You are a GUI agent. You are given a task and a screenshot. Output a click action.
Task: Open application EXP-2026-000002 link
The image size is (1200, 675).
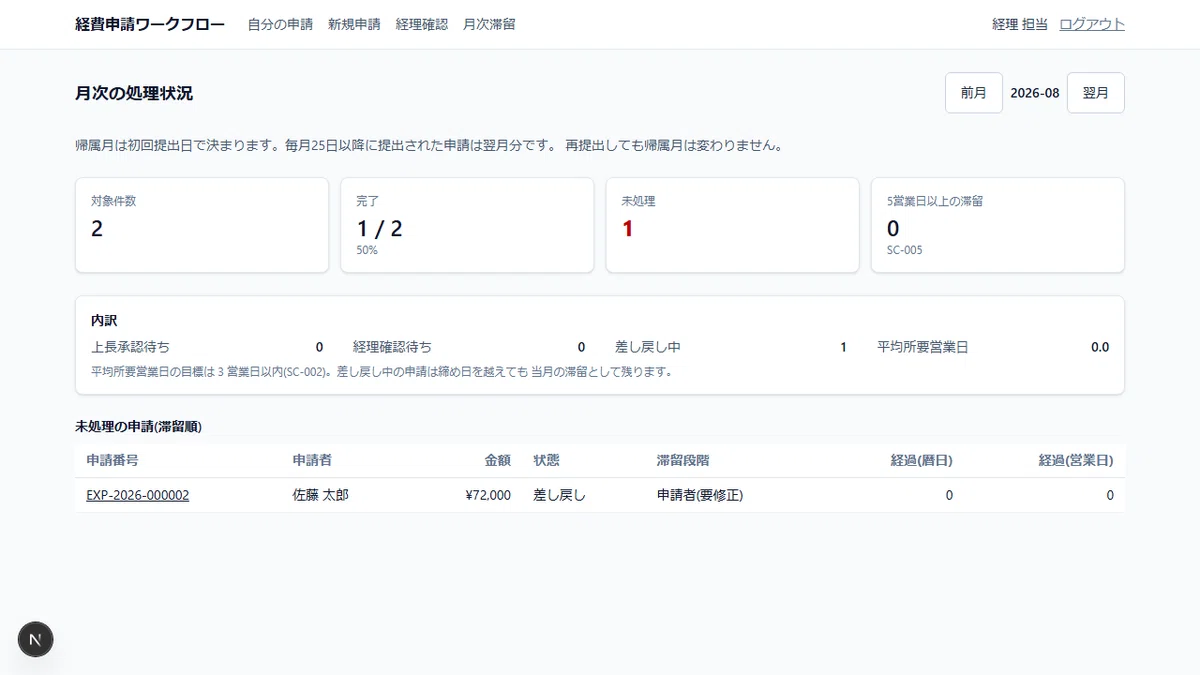pos(138,495)
